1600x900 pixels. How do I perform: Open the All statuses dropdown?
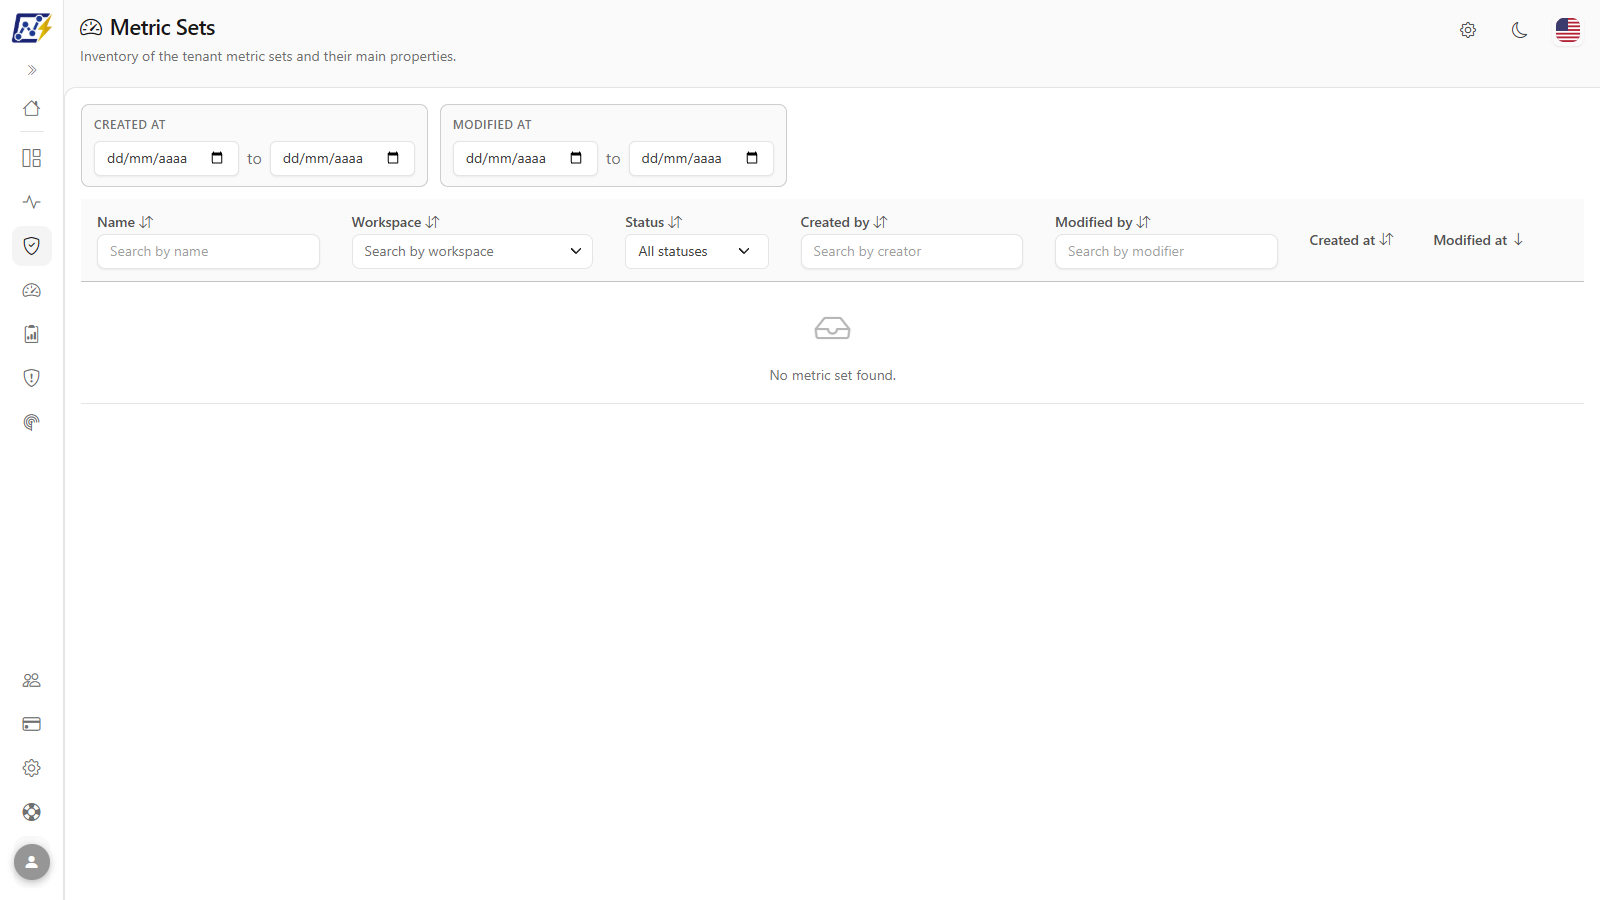tap(697, 251)
